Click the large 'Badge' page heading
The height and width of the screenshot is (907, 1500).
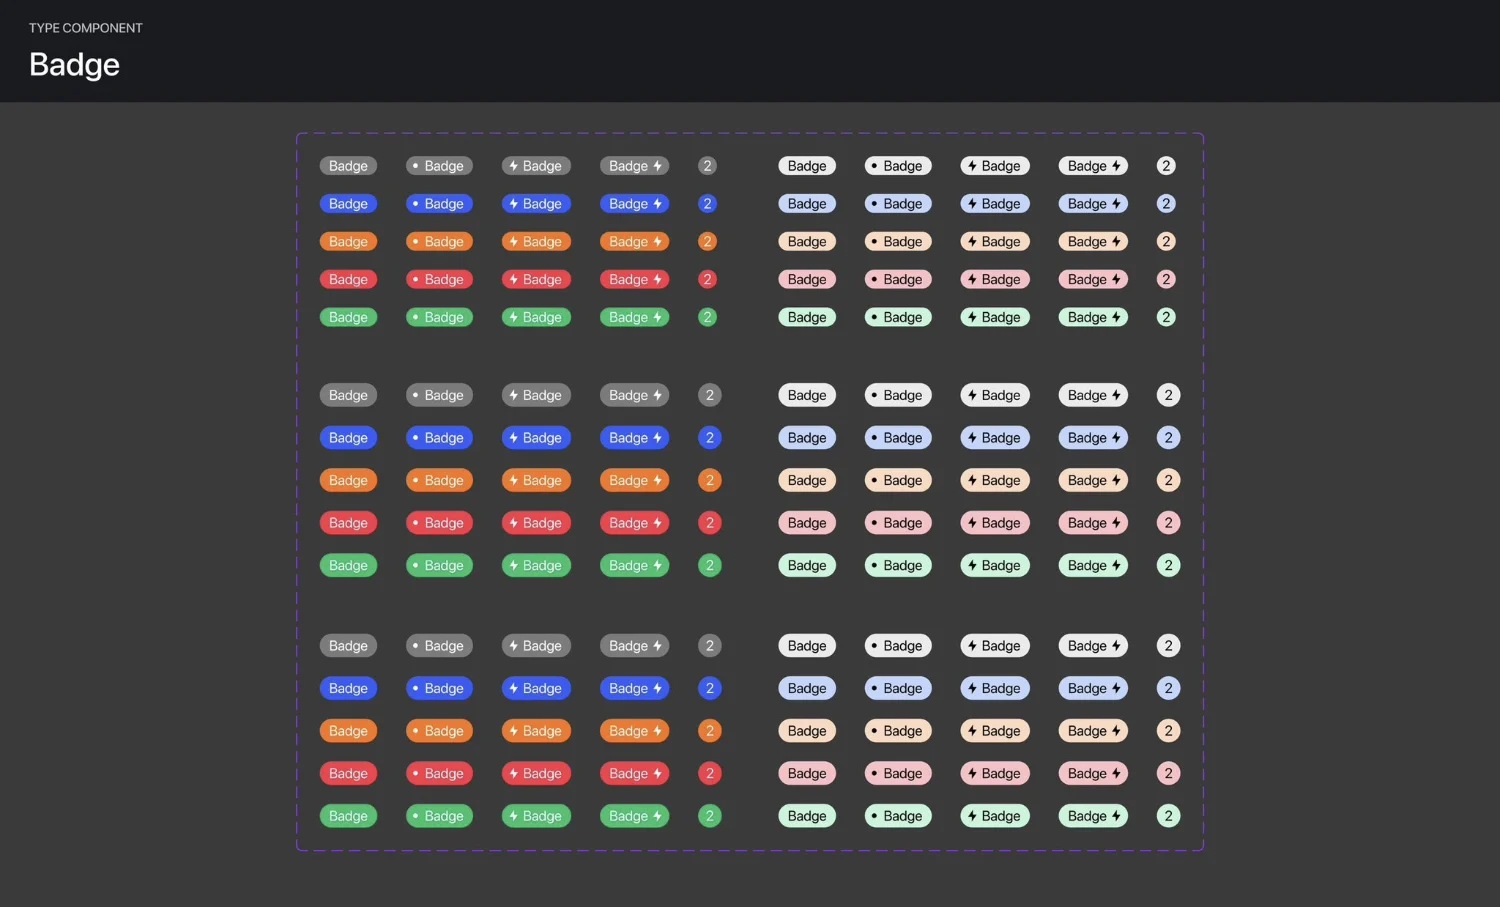pyautogui.click(x=75, y=65)
